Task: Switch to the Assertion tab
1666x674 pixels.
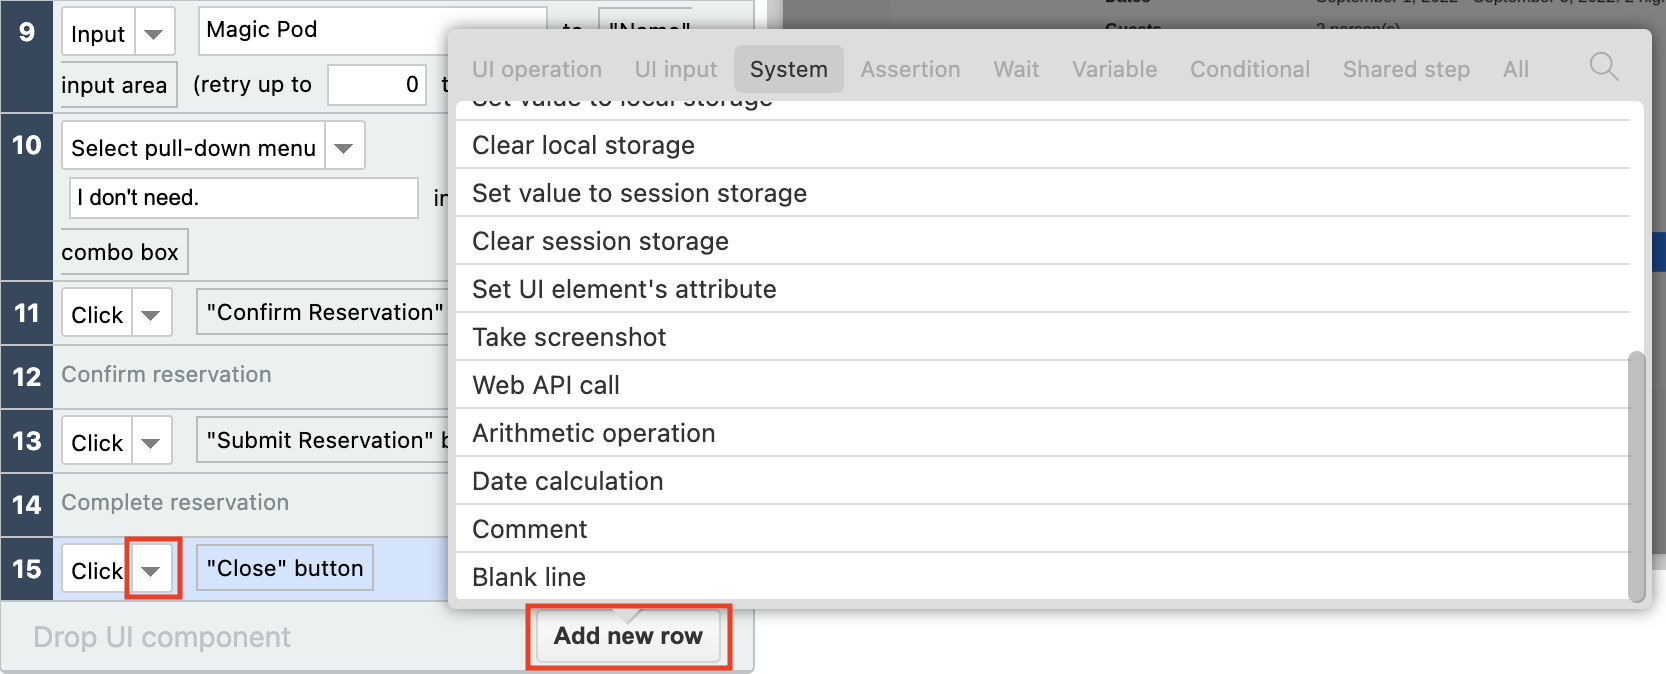Action: [910, 69]
